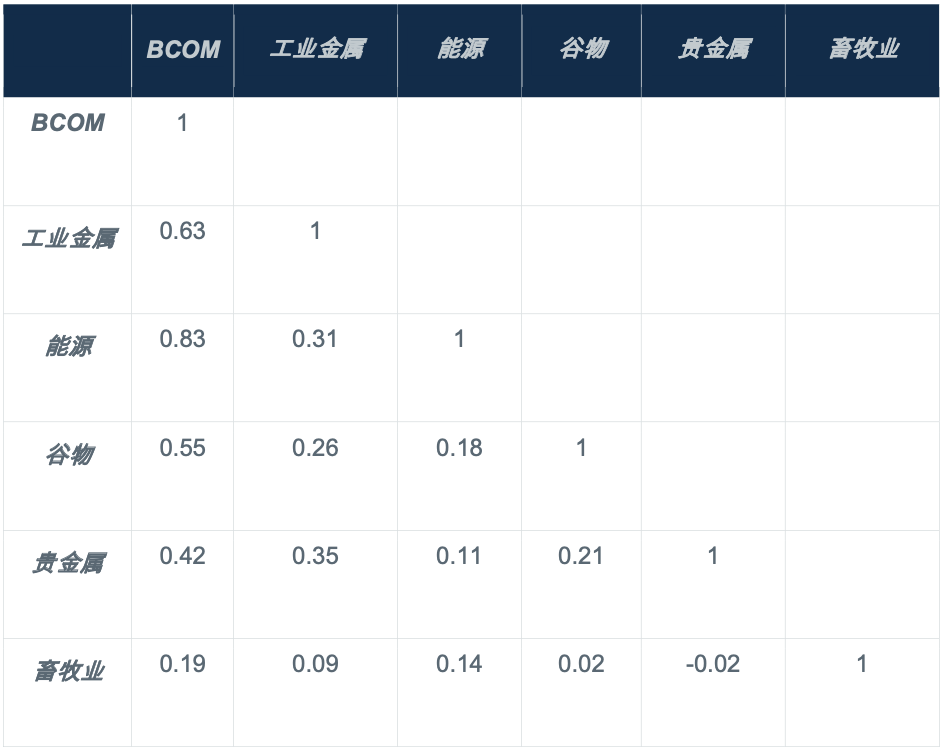This screenshot has height=752, width=946.
Task: Select the 工业金属 column header
Action: 316,50
